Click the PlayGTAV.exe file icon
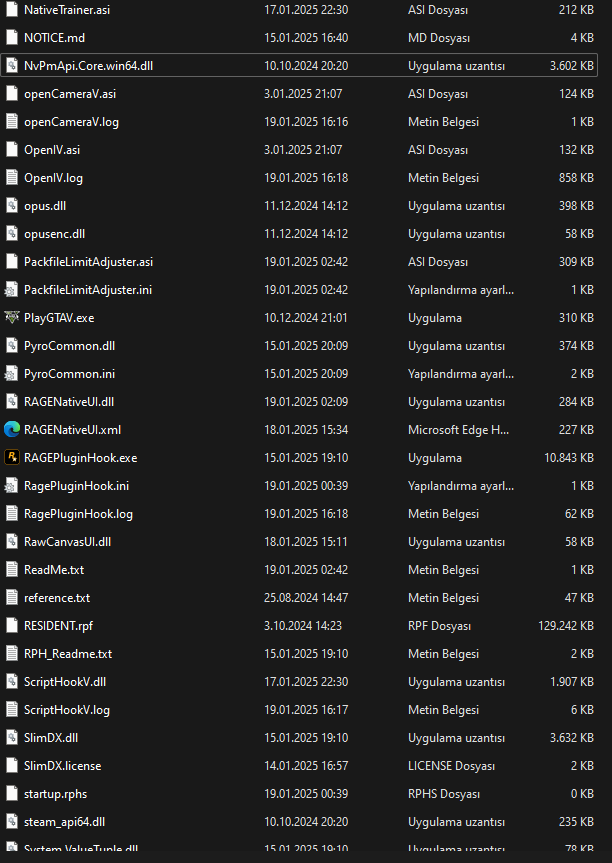Viewport: 612px width, 863px height. [x=12, y=318]
